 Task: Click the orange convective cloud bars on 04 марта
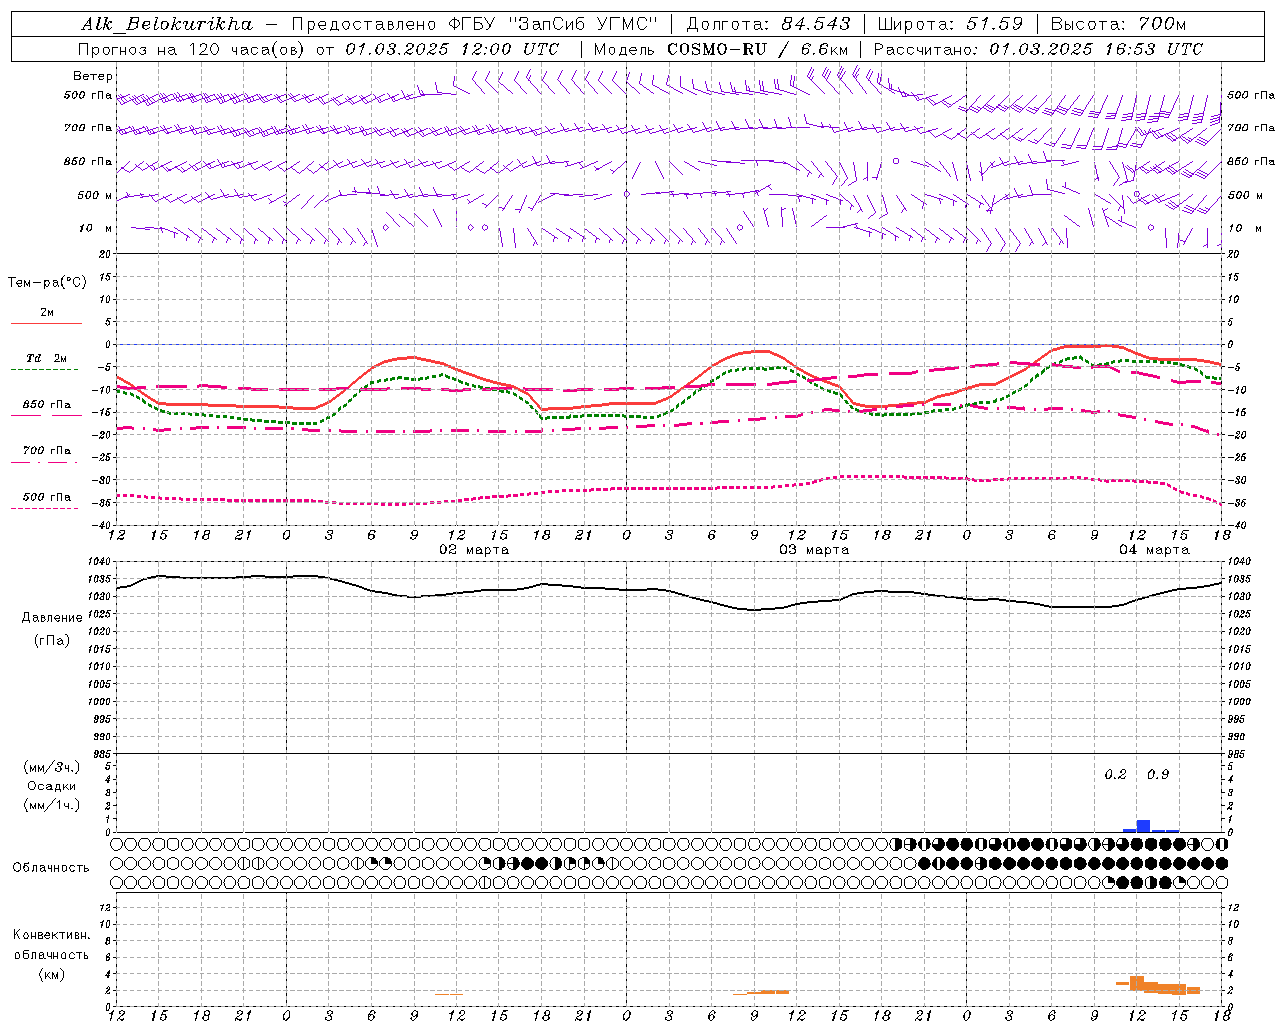(x=1158, y=986)
